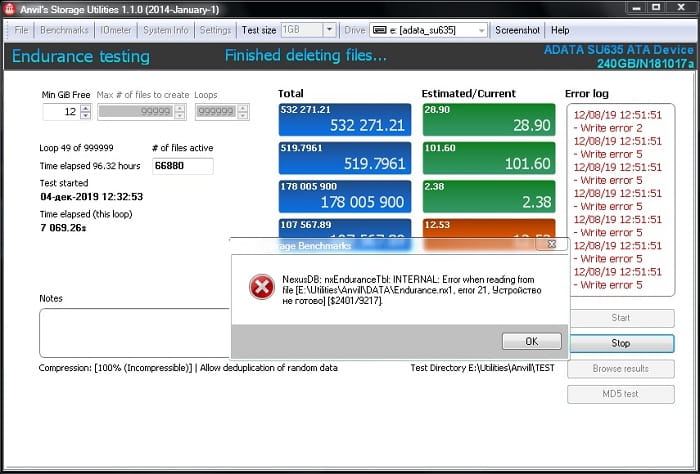Viewport: 700px width, 474px height.
Task: Click the Min GiB Free down arrow
Action: [x=85, y=116]
